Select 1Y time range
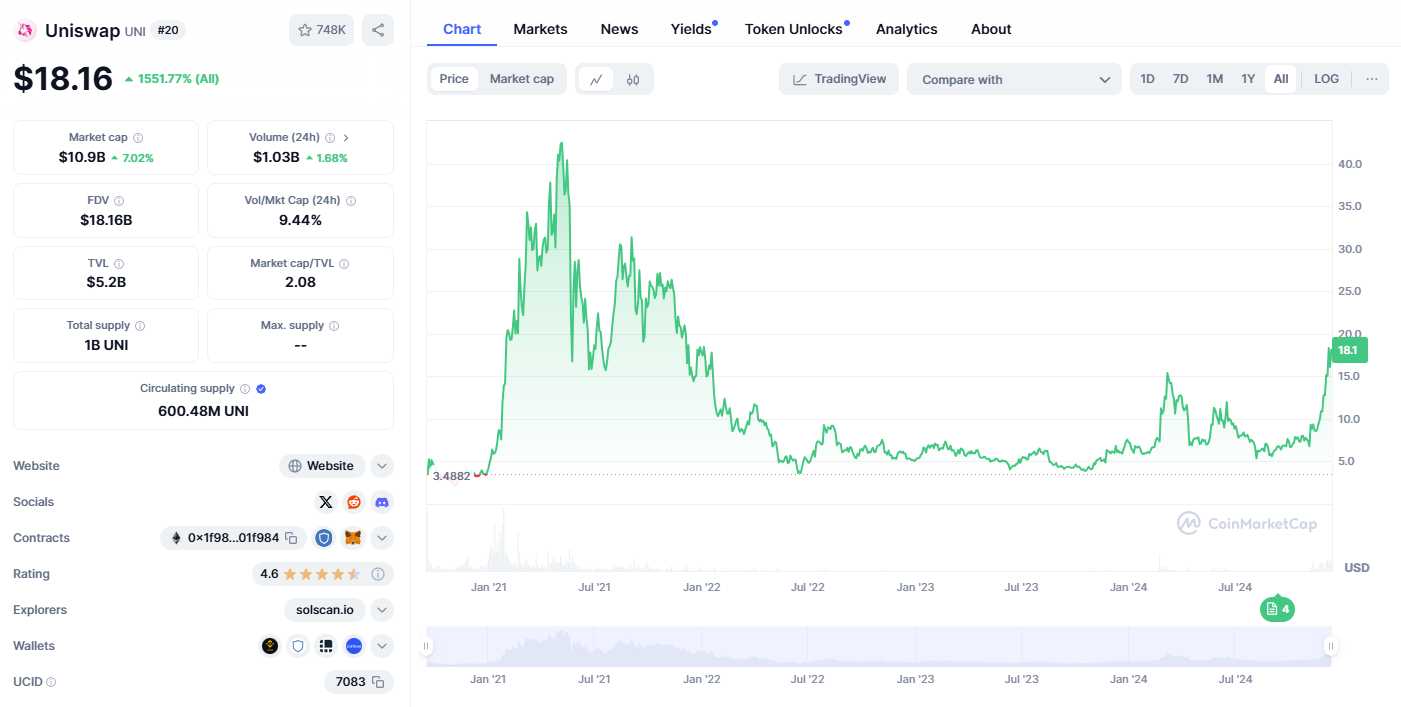 (1248, 79)
